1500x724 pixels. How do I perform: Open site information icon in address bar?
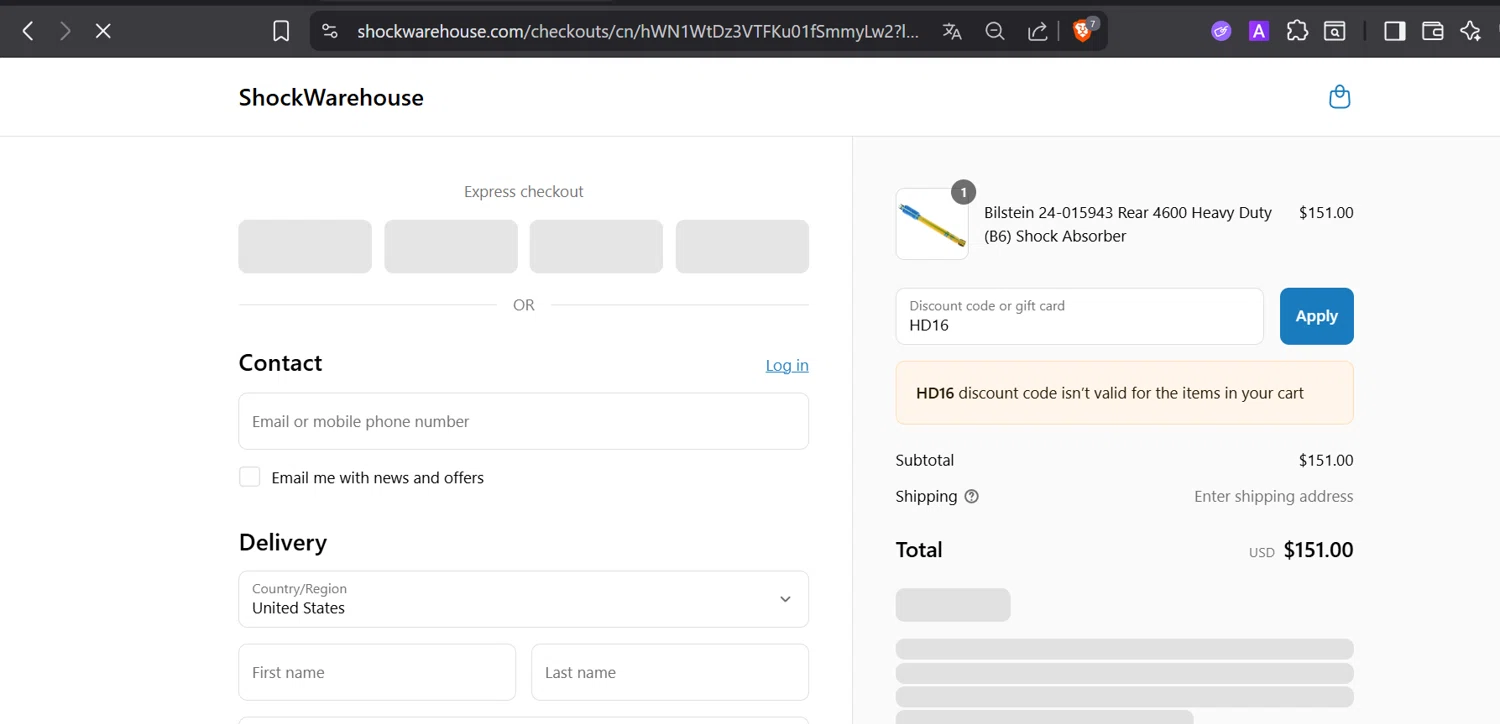(330, 31)
